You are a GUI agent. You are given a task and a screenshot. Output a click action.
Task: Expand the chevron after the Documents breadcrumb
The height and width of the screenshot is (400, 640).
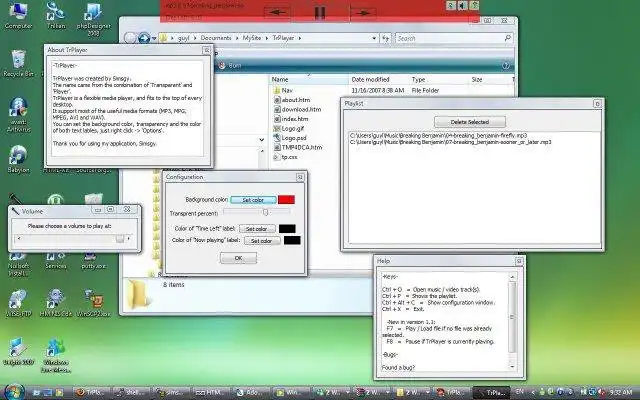point(237,38)
